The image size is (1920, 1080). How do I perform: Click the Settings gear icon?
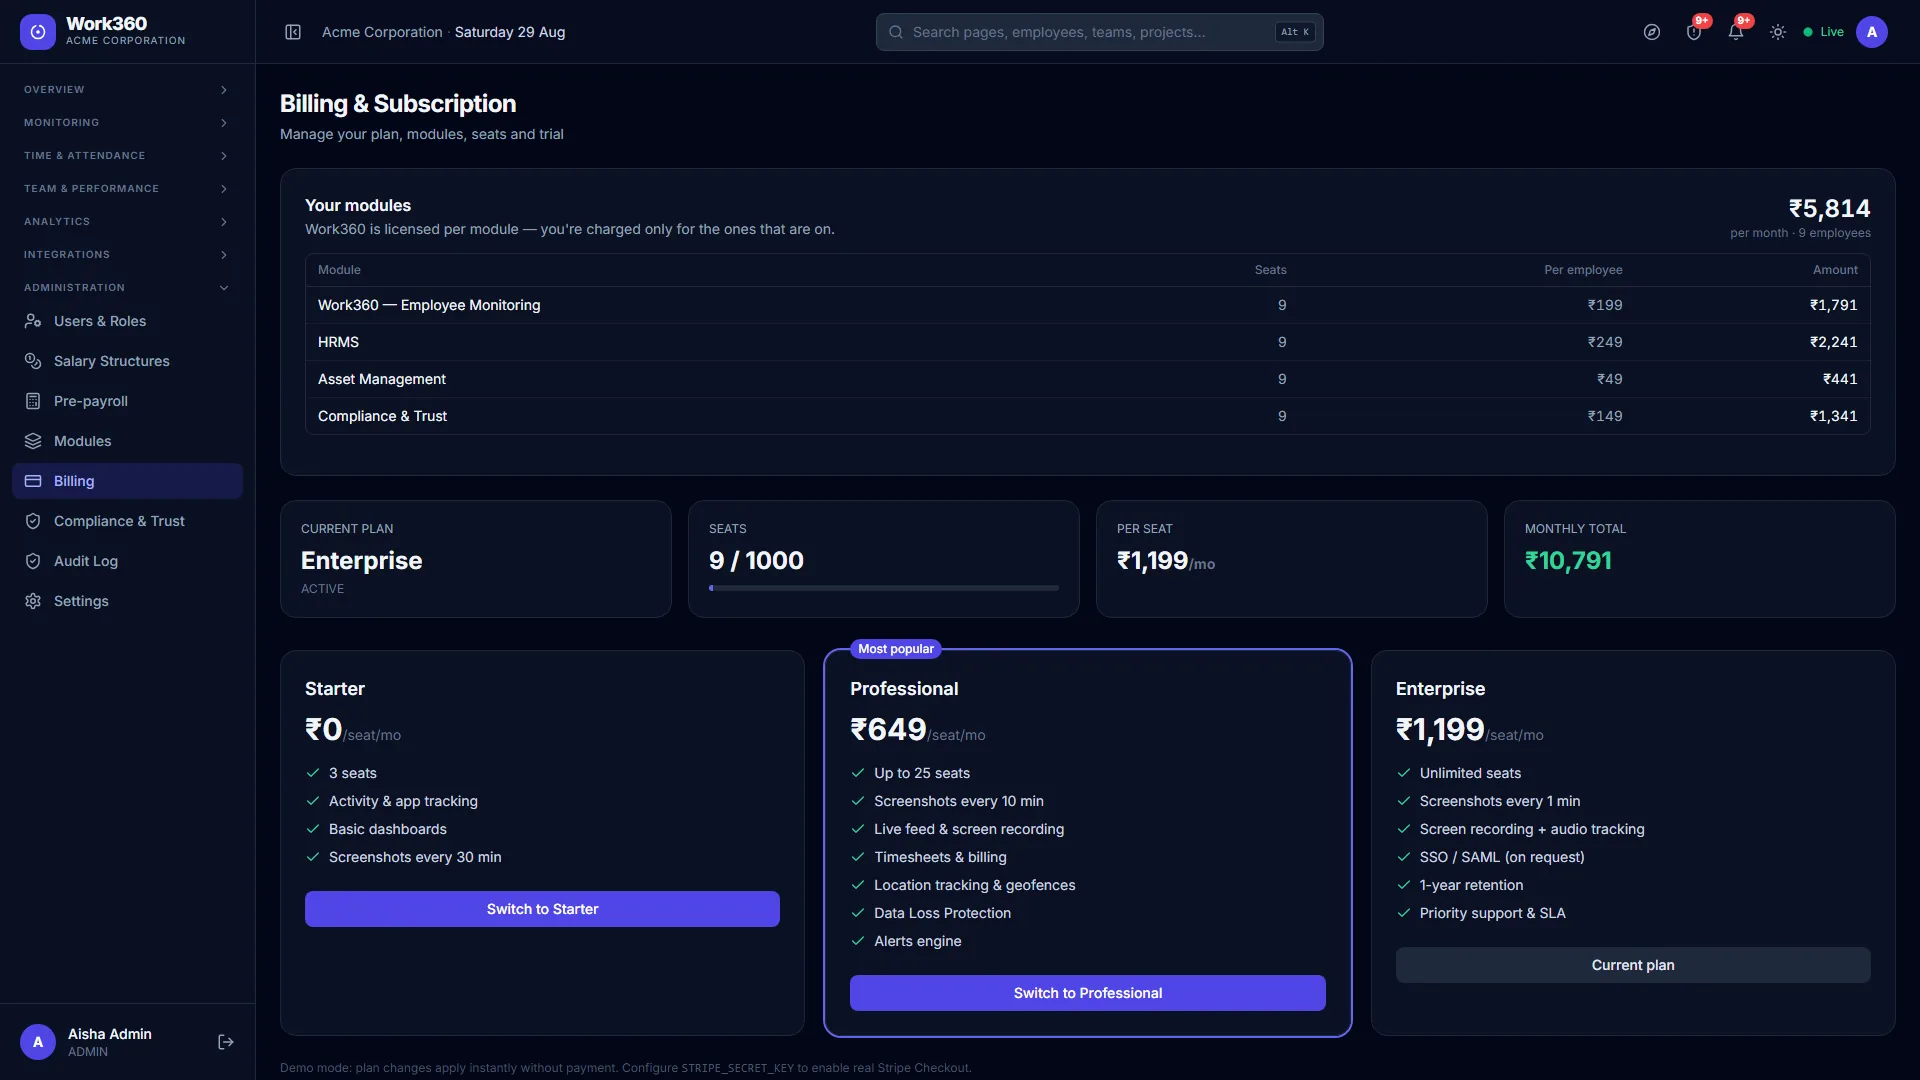[33, 601]
